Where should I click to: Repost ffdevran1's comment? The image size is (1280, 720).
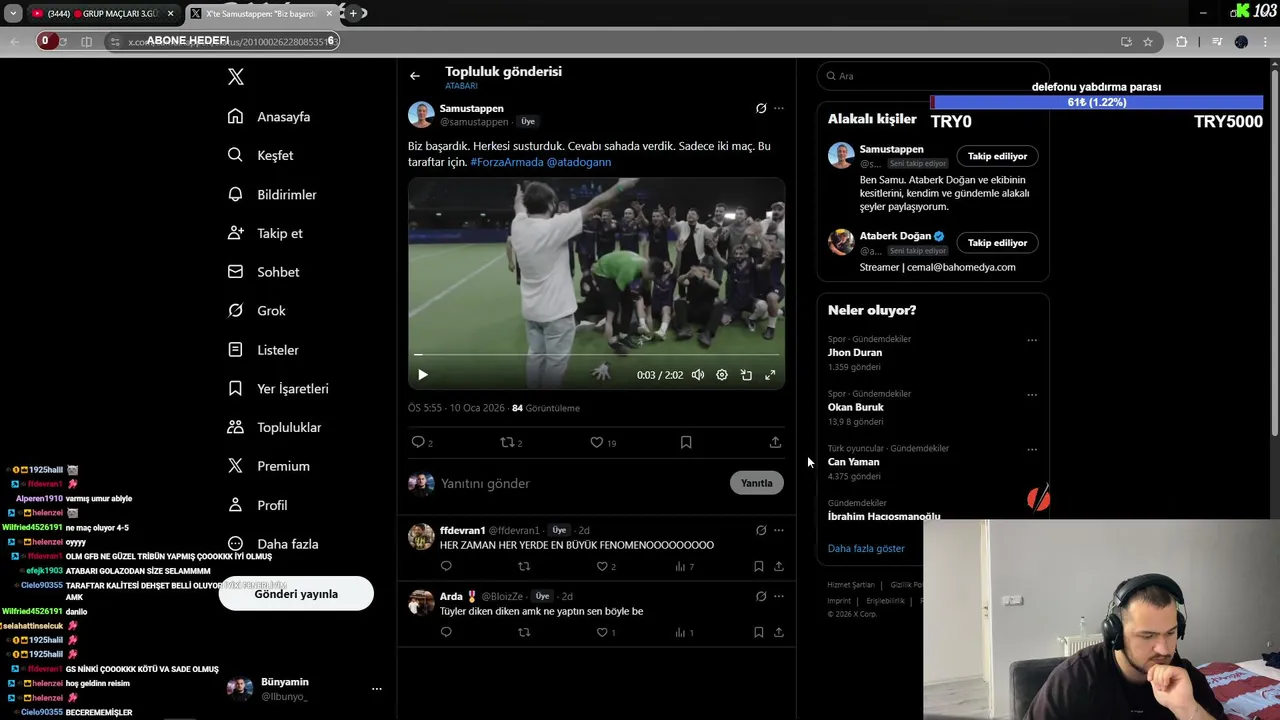pos(524,567)
